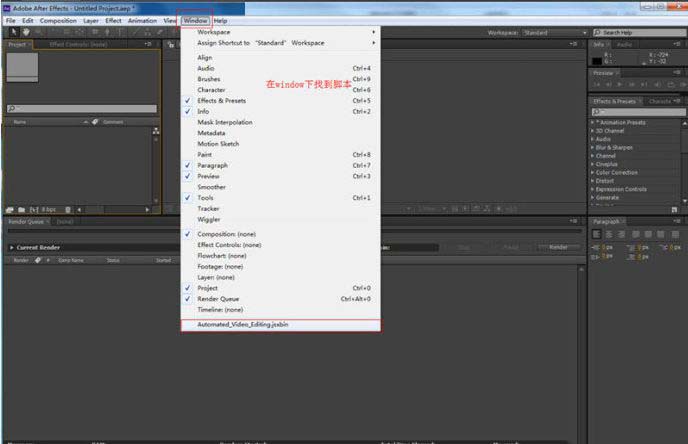
Task: Click the new folder icon in Project panel
Action: click(x=20, y=209)
